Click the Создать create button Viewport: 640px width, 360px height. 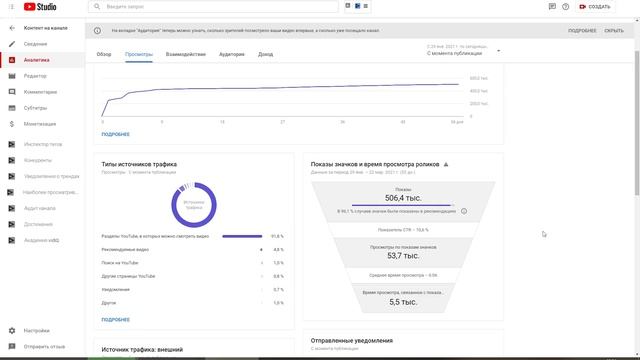(595, 7)
